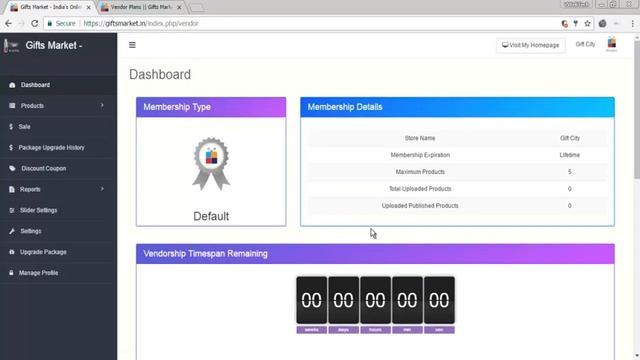Expand the Products submenu chevron

pyautogui.click(x=102, y=106)
